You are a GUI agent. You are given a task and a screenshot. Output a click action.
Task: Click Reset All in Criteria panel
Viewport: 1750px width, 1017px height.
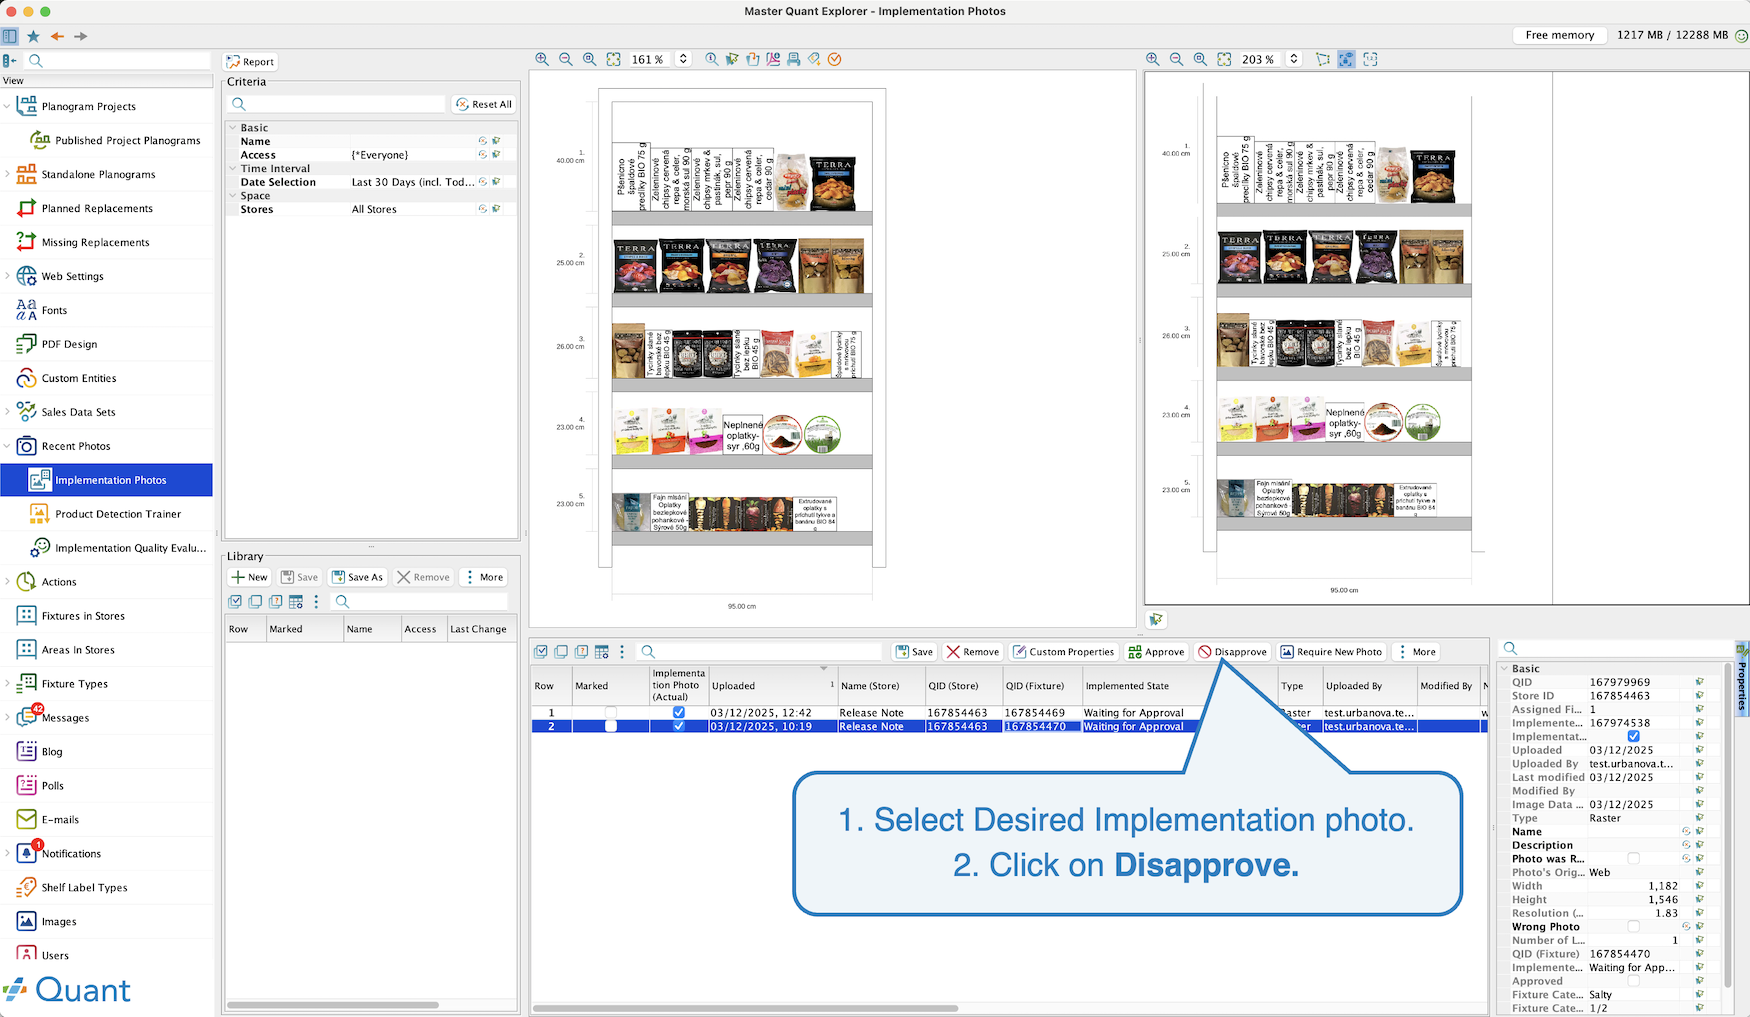(x=484, y=104)
